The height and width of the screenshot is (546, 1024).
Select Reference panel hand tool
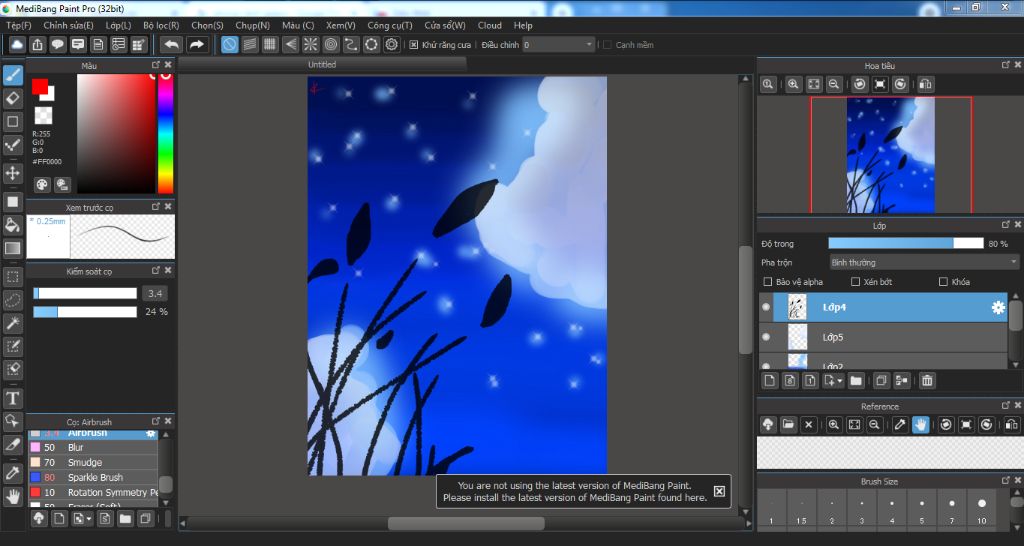(920, 425)
